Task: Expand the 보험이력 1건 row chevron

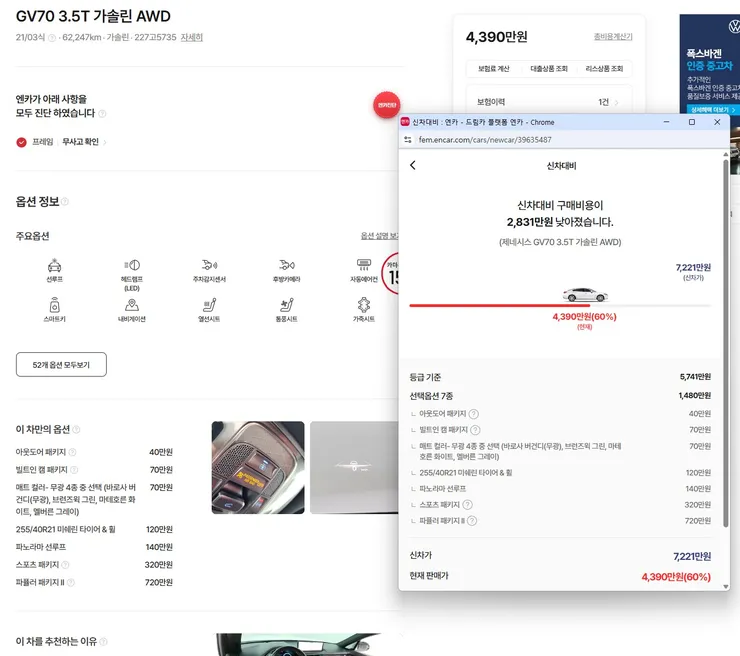Action: click(616, 102)
